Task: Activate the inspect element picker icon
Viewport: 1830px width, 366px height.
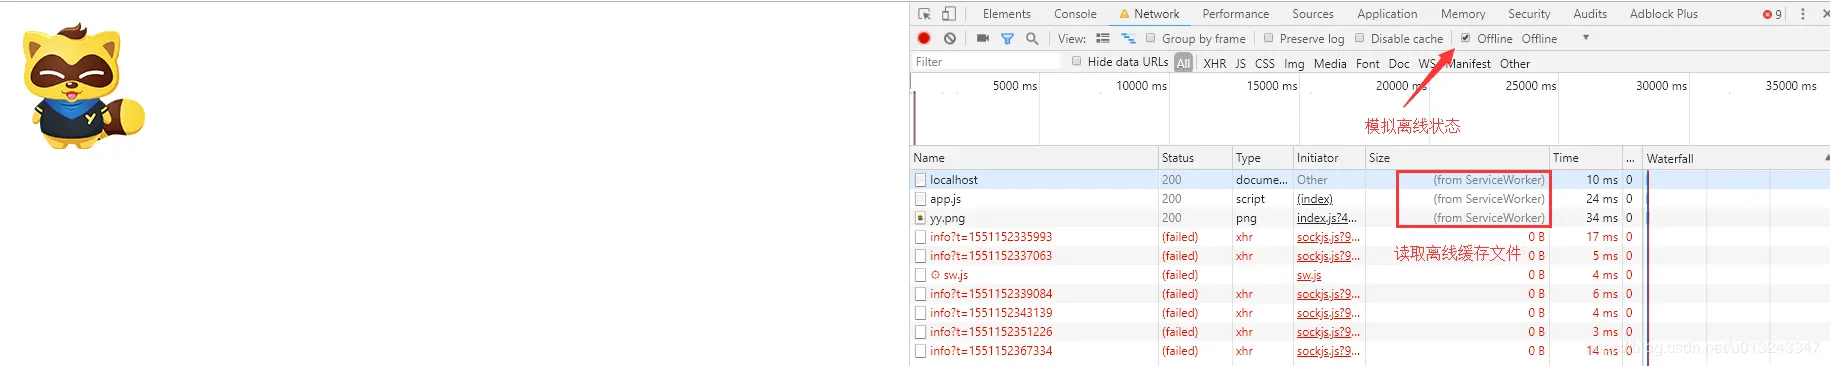Action: pyautogui.click(x=924, y=14)
